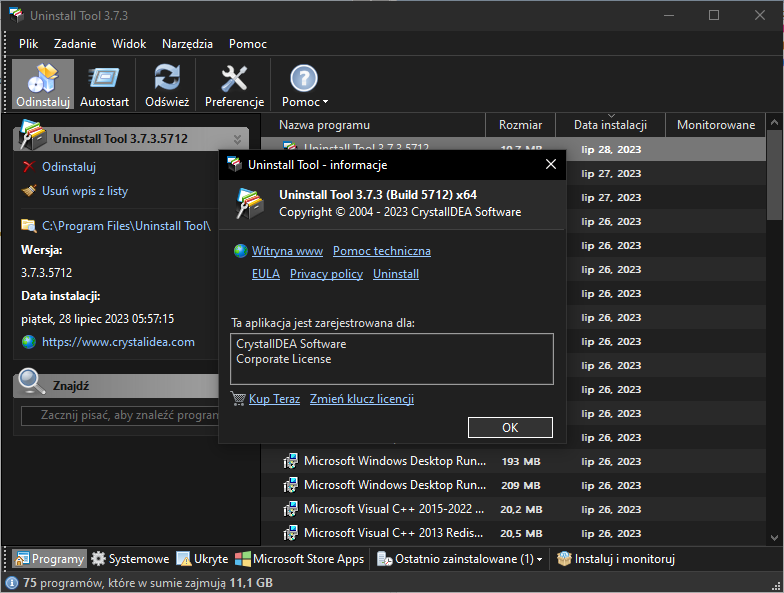Open the Autostart toolbar view
The width and height of the screenshot is (784, 593).
[x=104, y=84]
